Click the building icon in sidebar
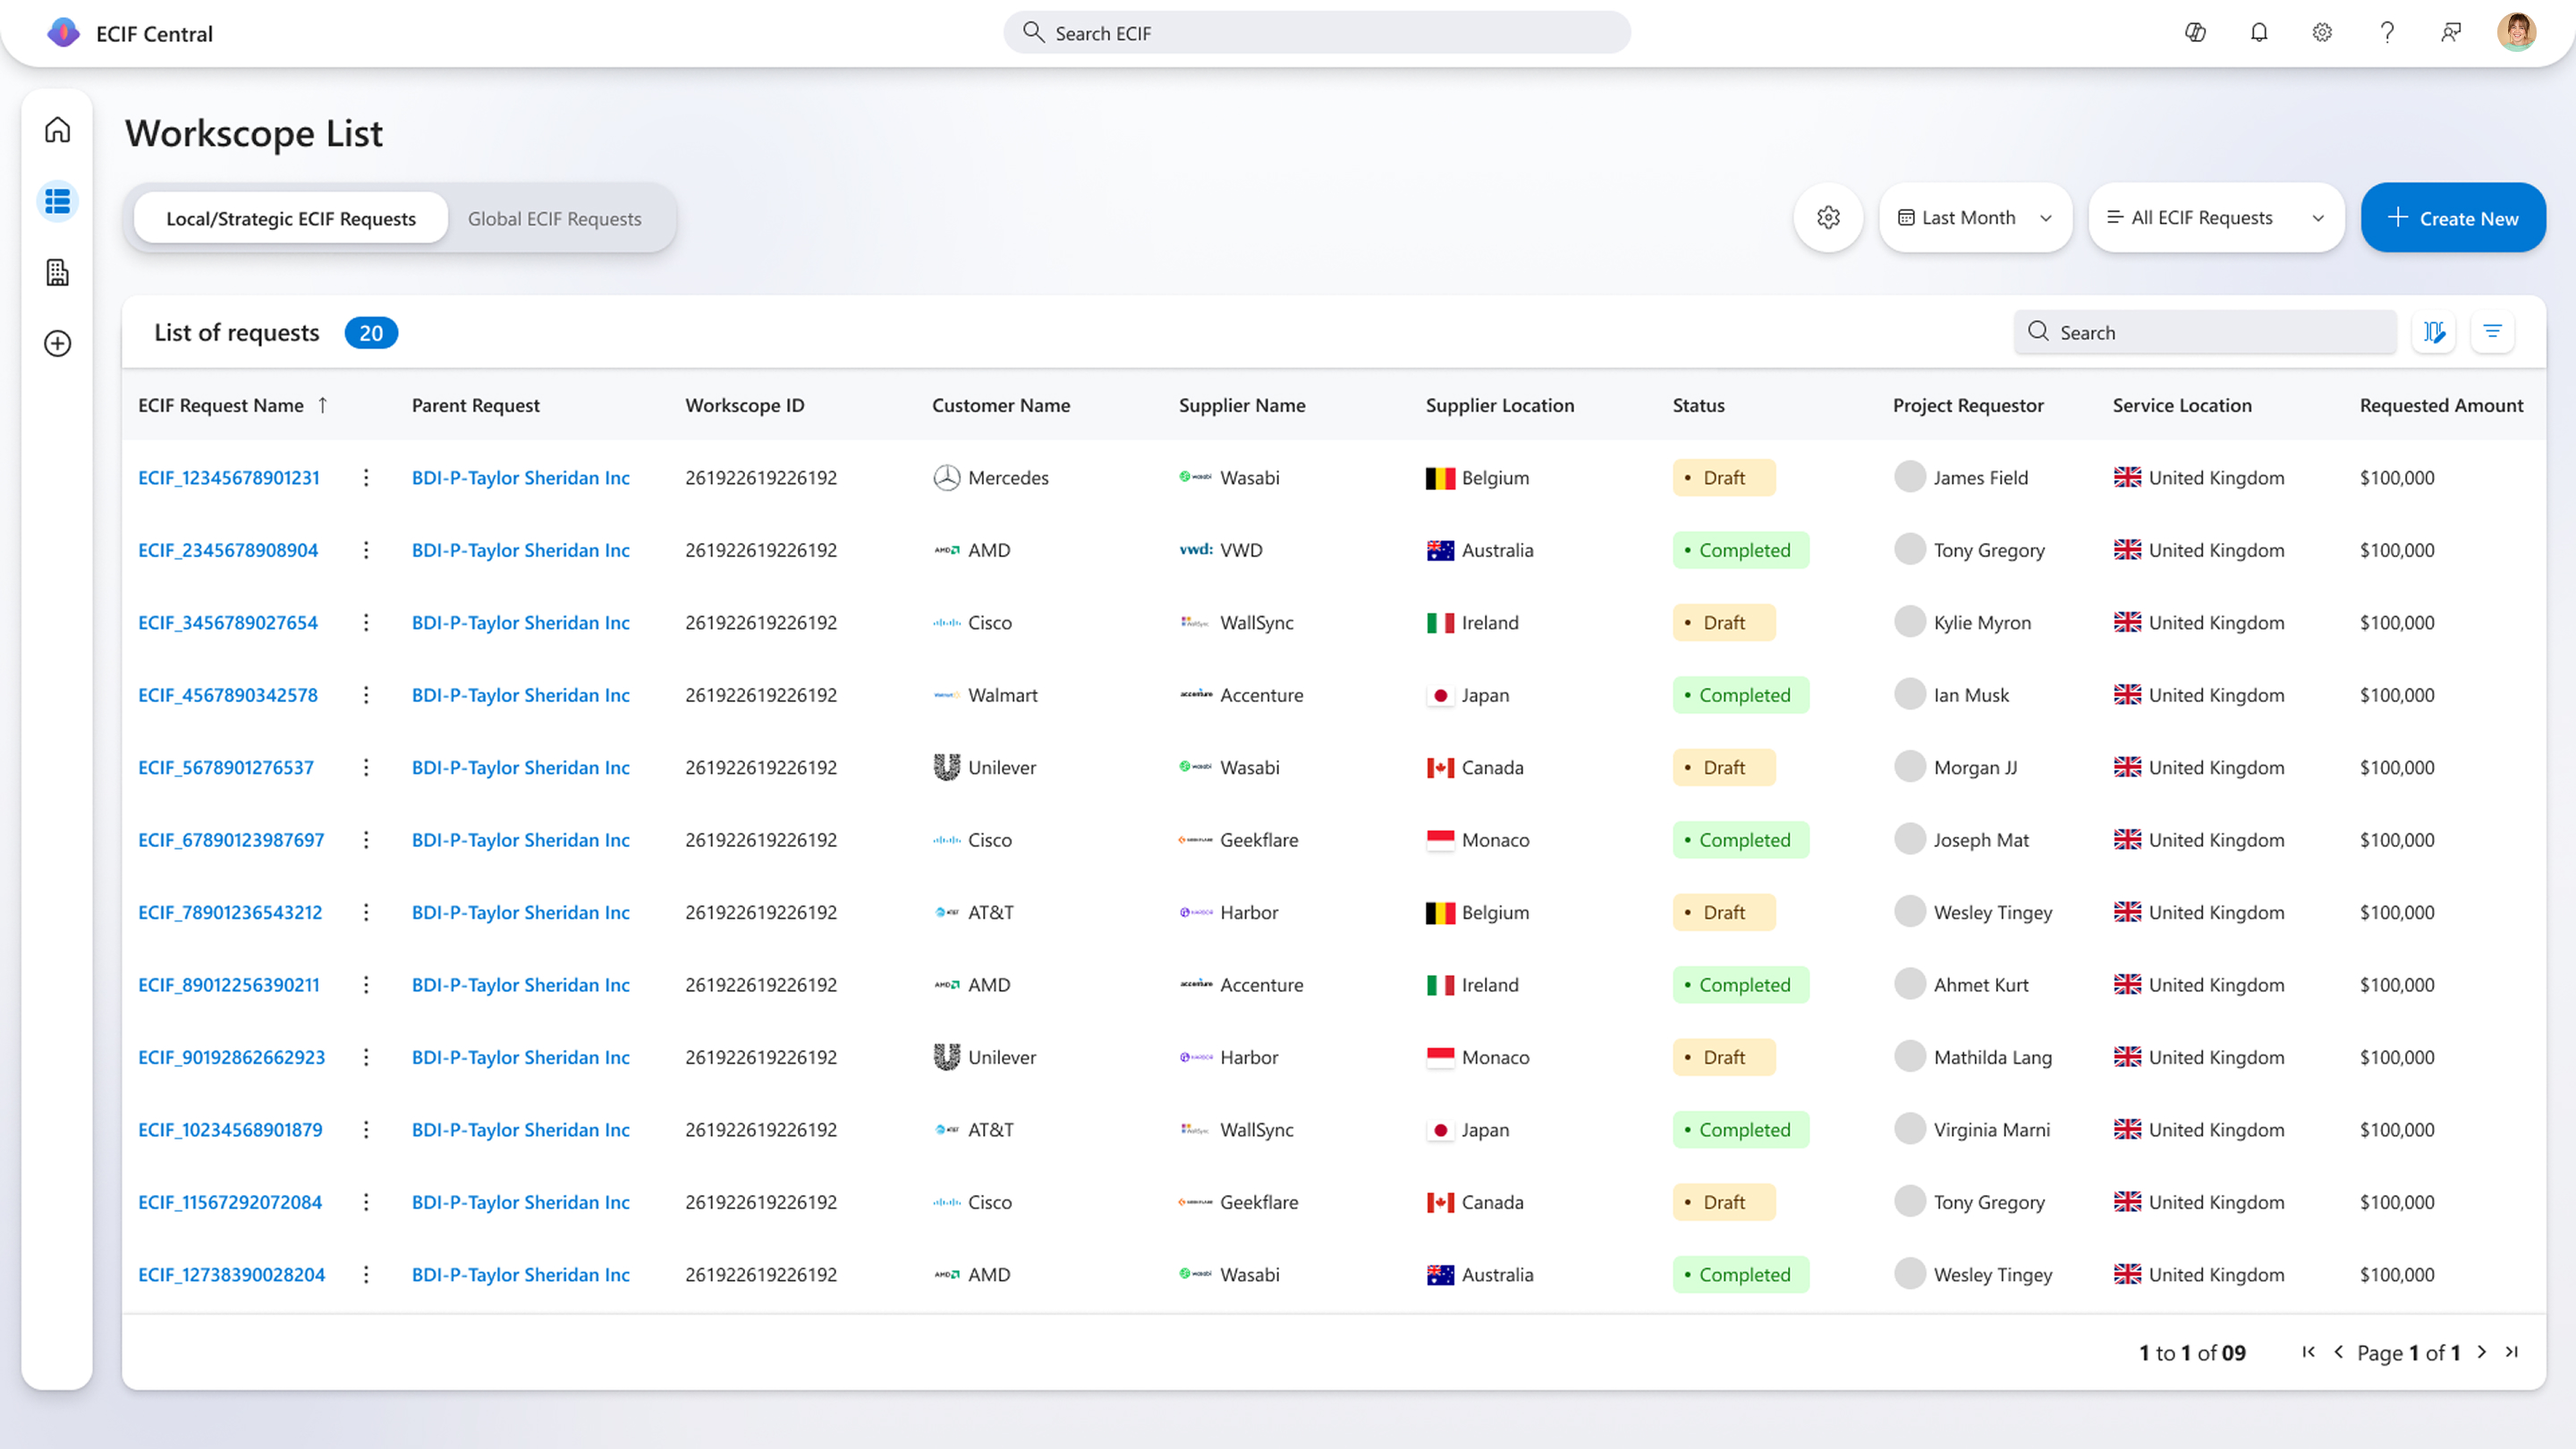This screenshot has height=1449, width=2576. point(57,272)
